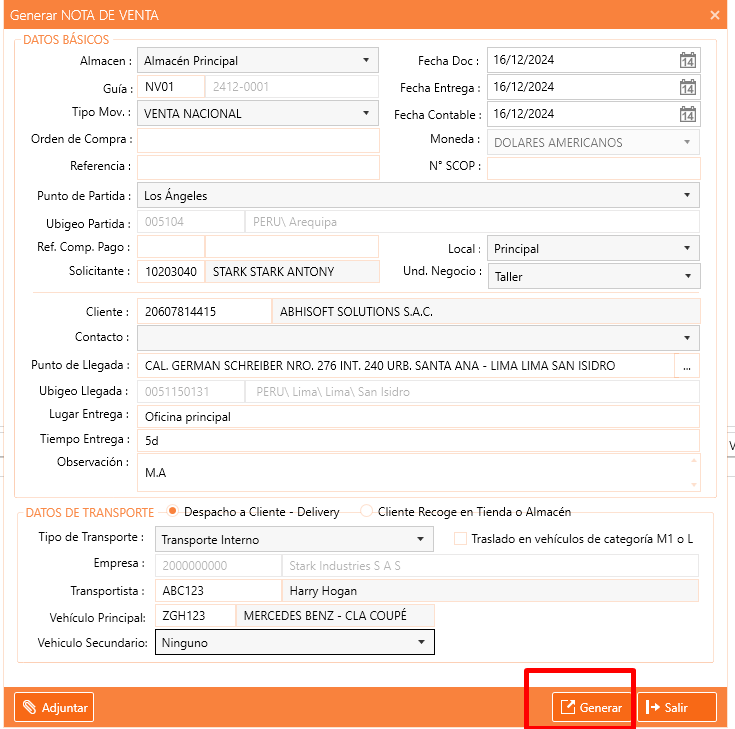Viewport: 735px width, 729px height.
Task: Click the N° SCOP input field
Action: pos(594,168)
